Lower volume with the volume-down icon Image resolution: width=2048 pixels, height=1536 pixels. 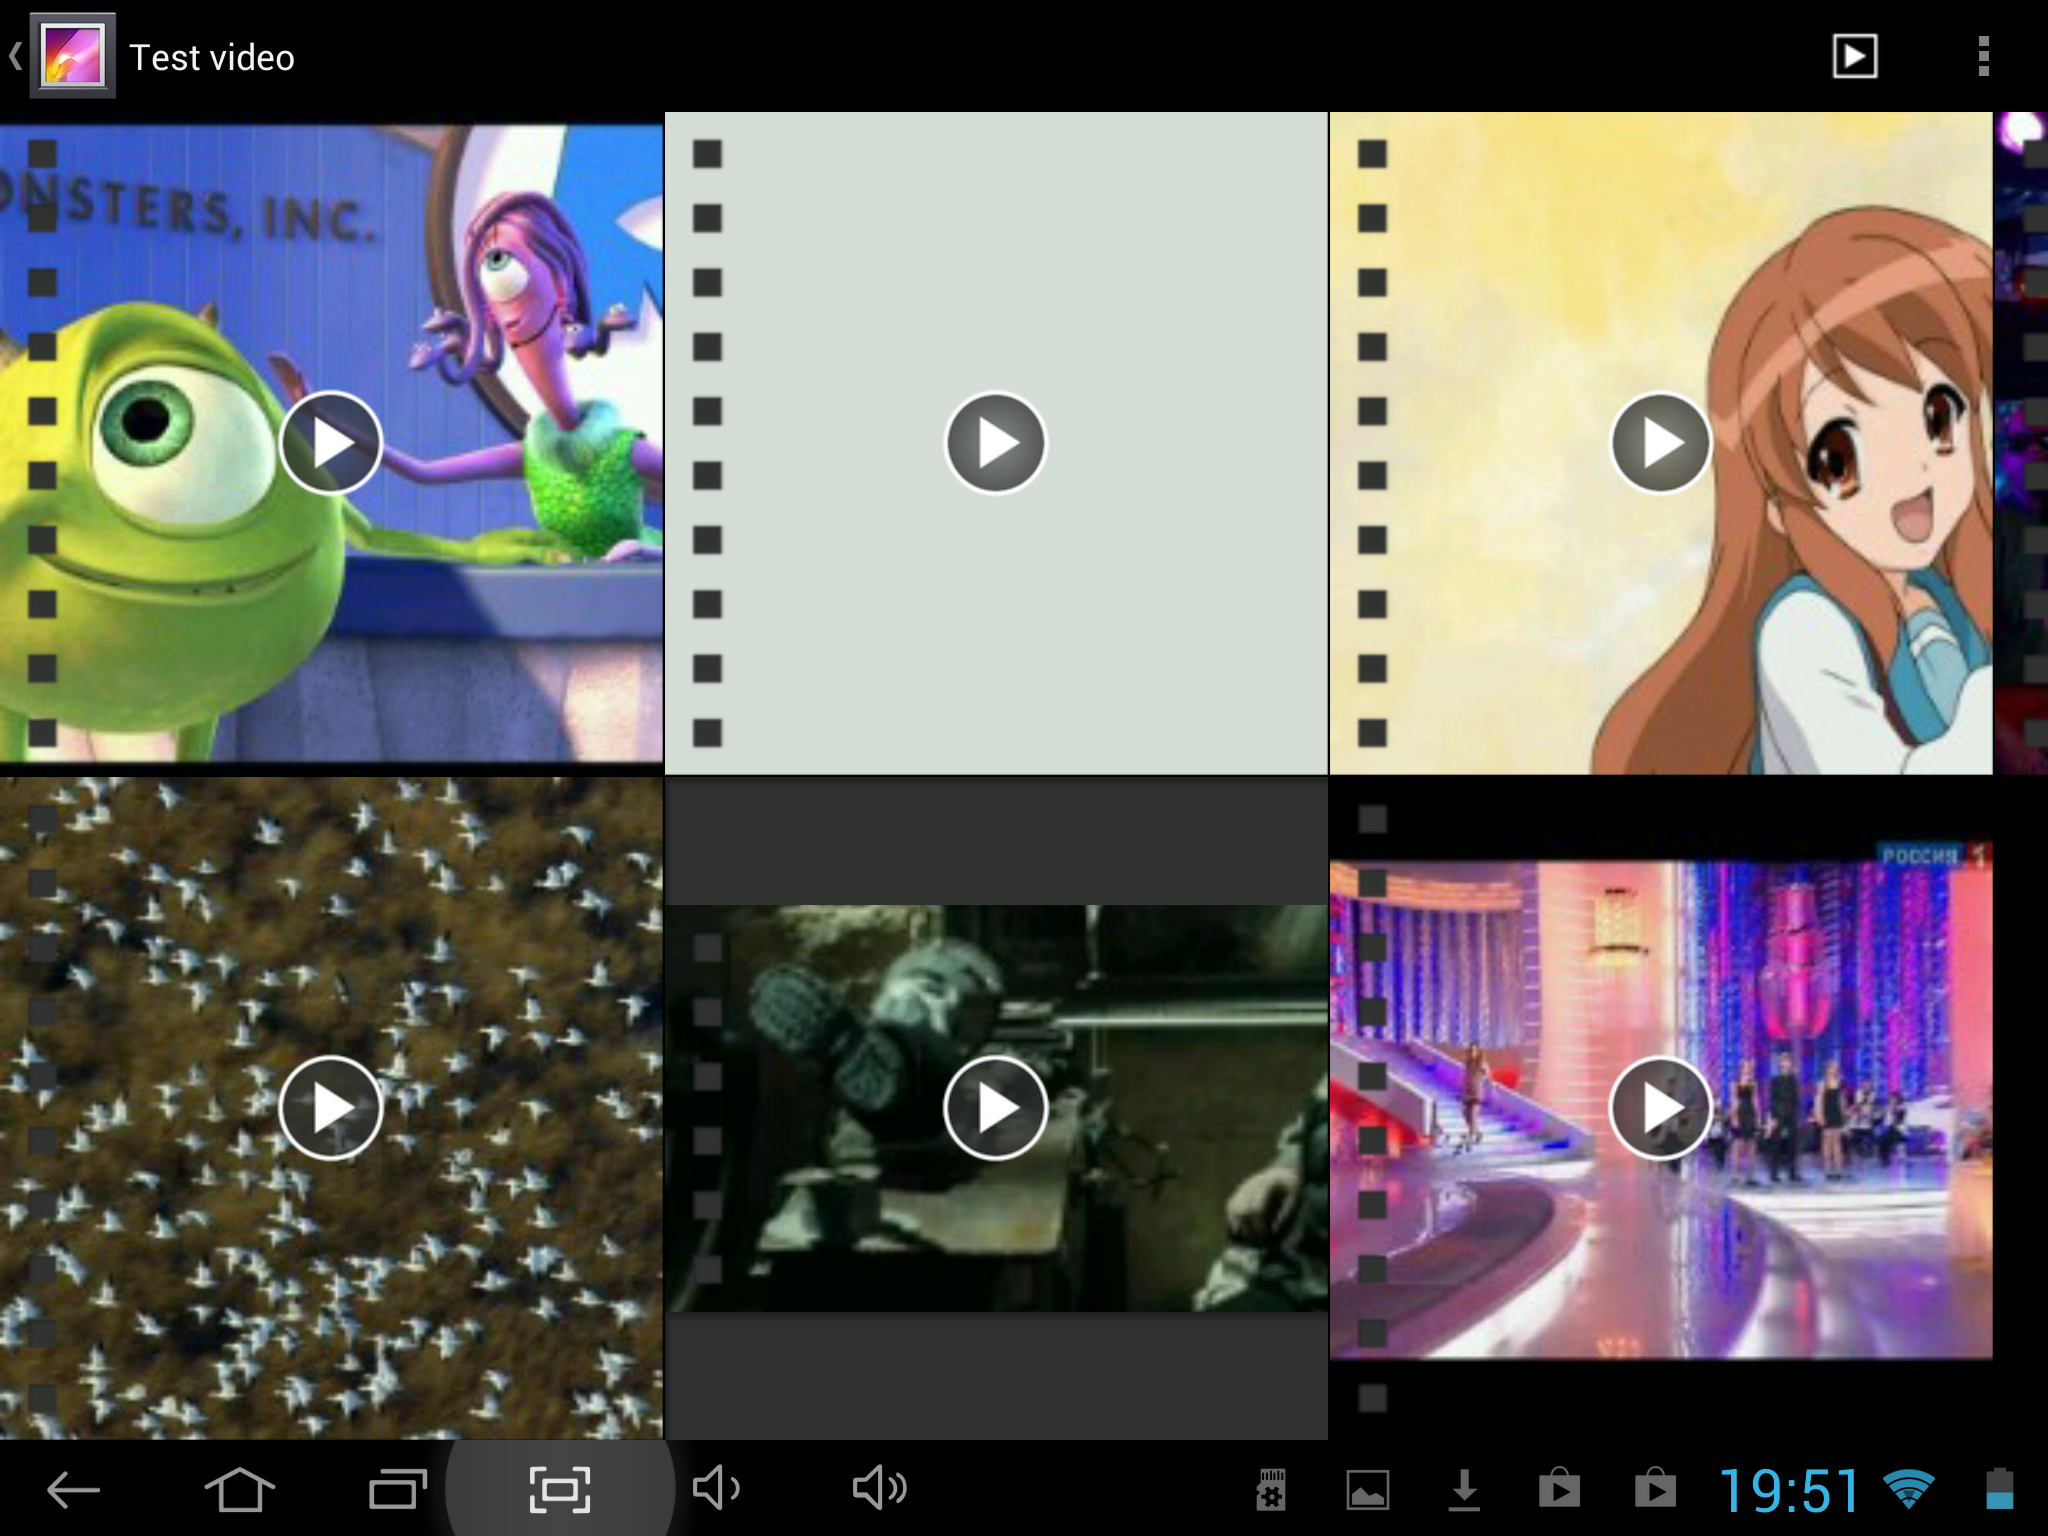[x=716, y=1488]
